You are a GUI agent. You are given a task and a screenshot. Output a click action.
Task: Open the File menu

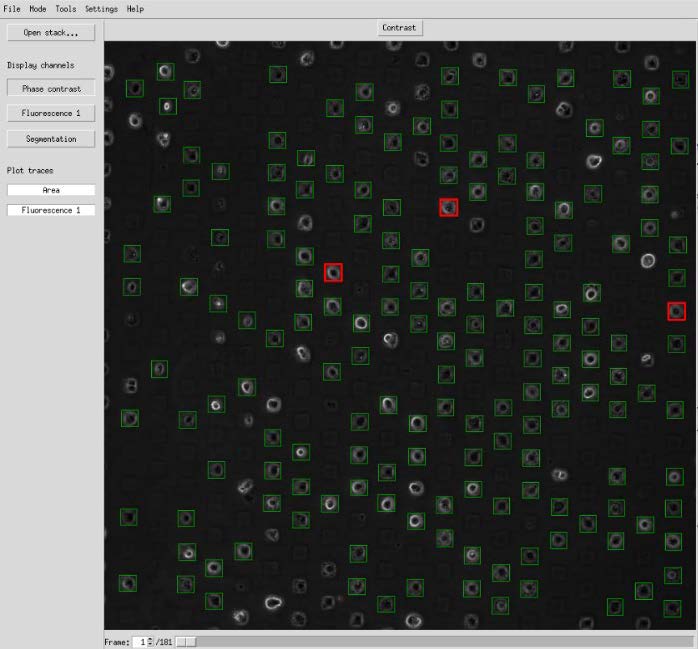(x=12, y=8)
